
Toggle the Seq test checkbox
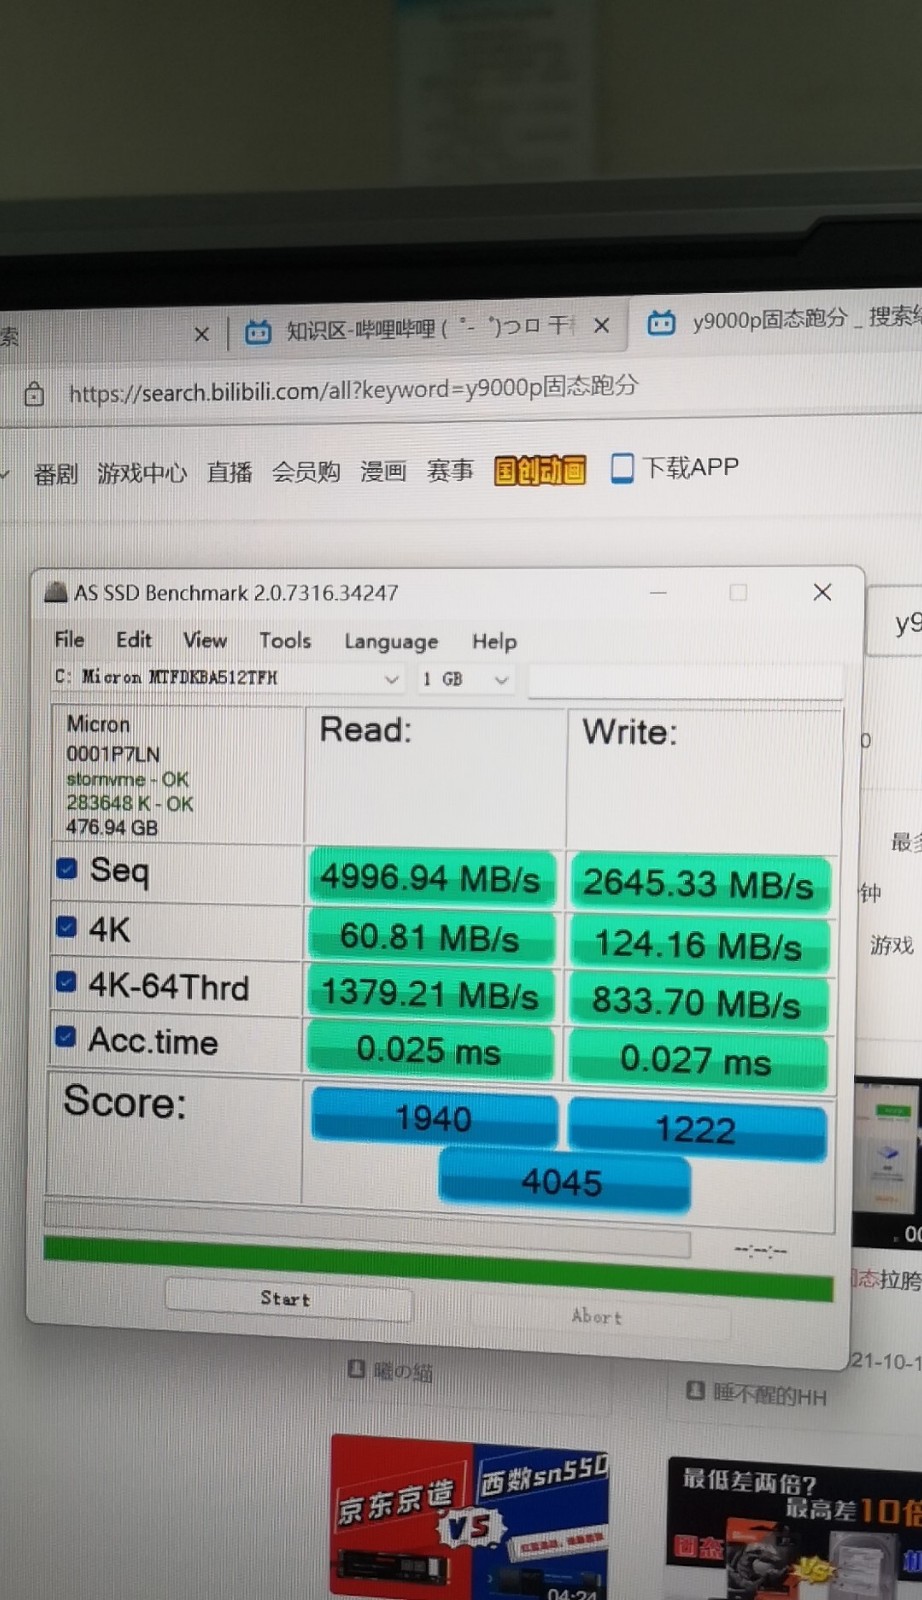(67, 869)
